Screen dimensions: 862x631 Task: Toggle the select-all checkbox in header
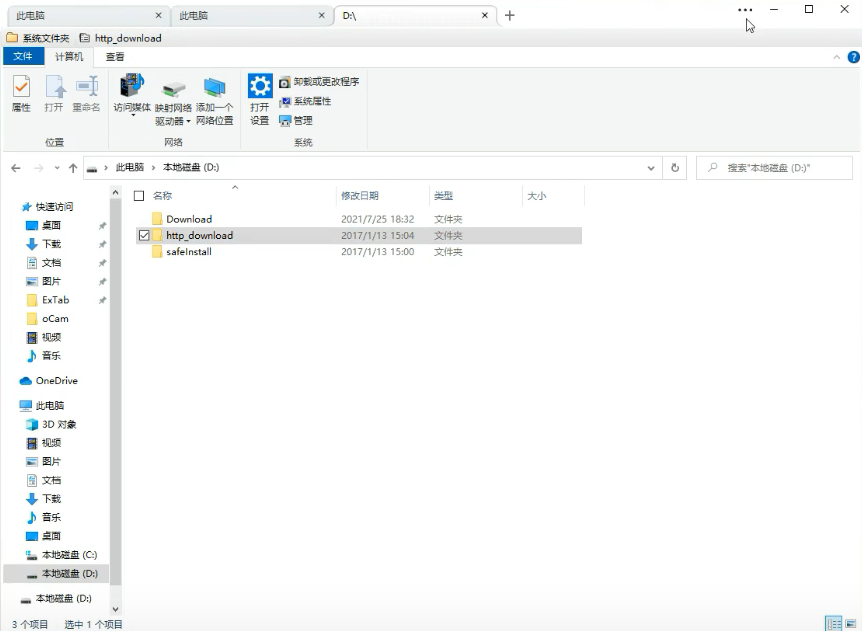(x=139, y=196)
